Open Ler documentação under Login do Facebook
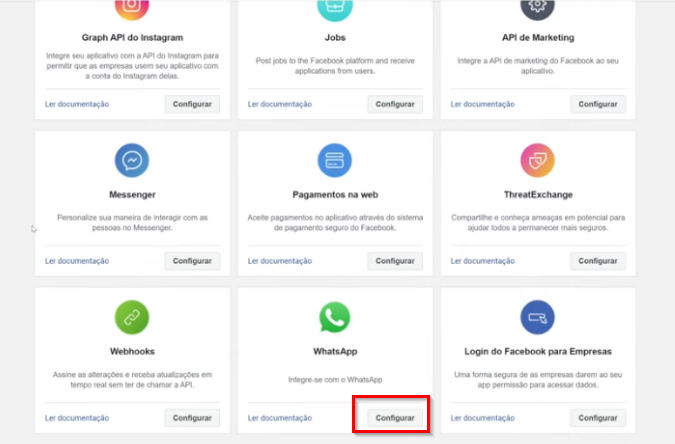 (x=483, y=418)
